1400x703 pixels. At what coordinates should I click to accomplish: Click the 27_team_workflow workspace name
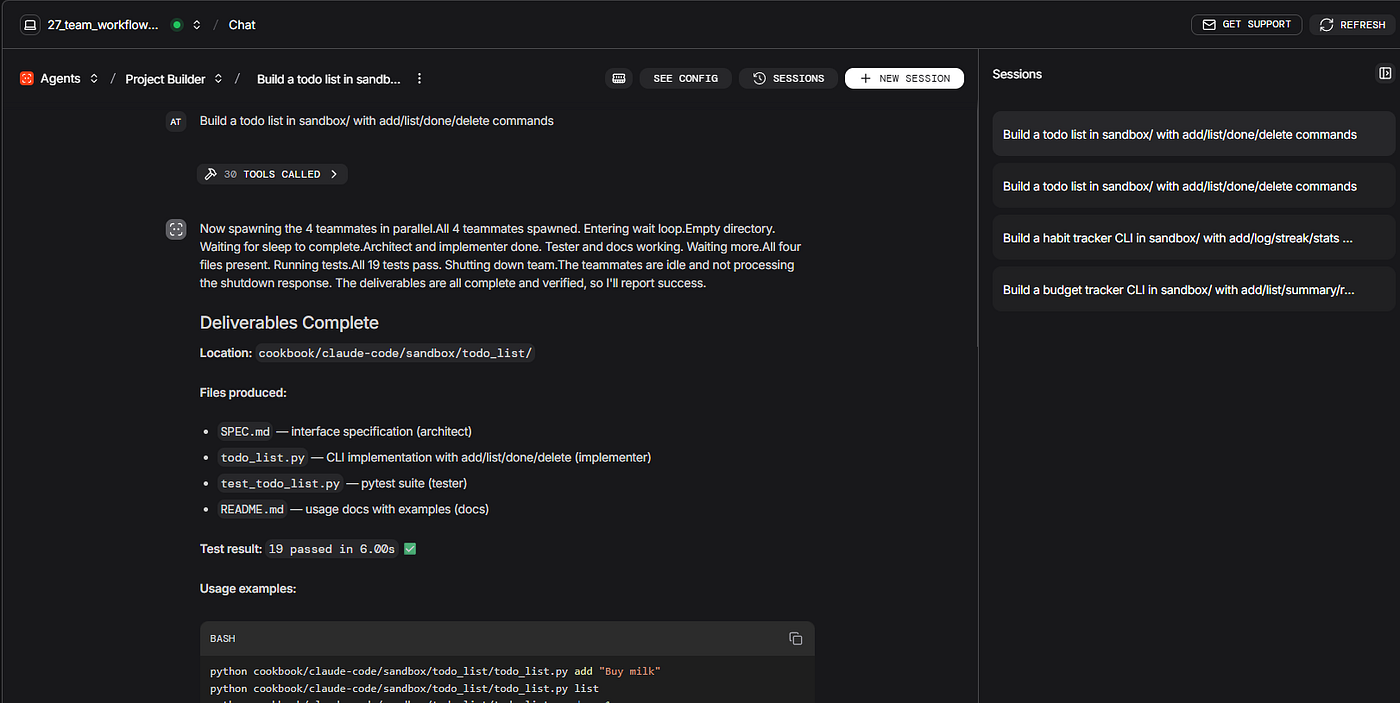tap(103, 25)
